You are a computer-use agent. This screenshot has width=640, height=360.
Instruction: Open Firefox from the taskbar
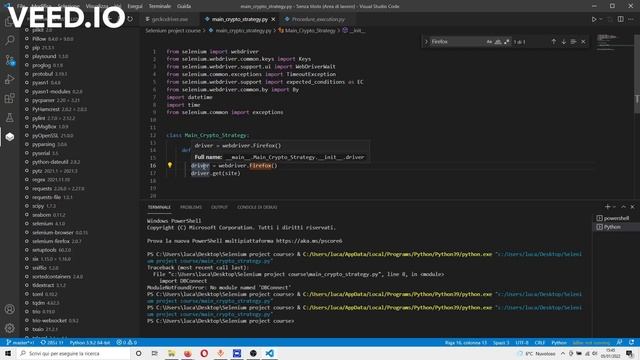(x=188, y=353)
